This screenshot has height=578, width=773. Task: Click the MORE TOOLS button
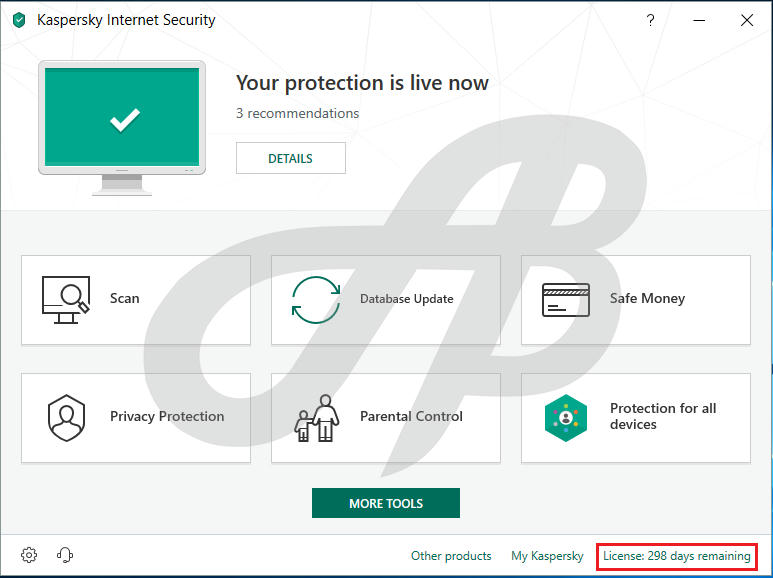385,503
